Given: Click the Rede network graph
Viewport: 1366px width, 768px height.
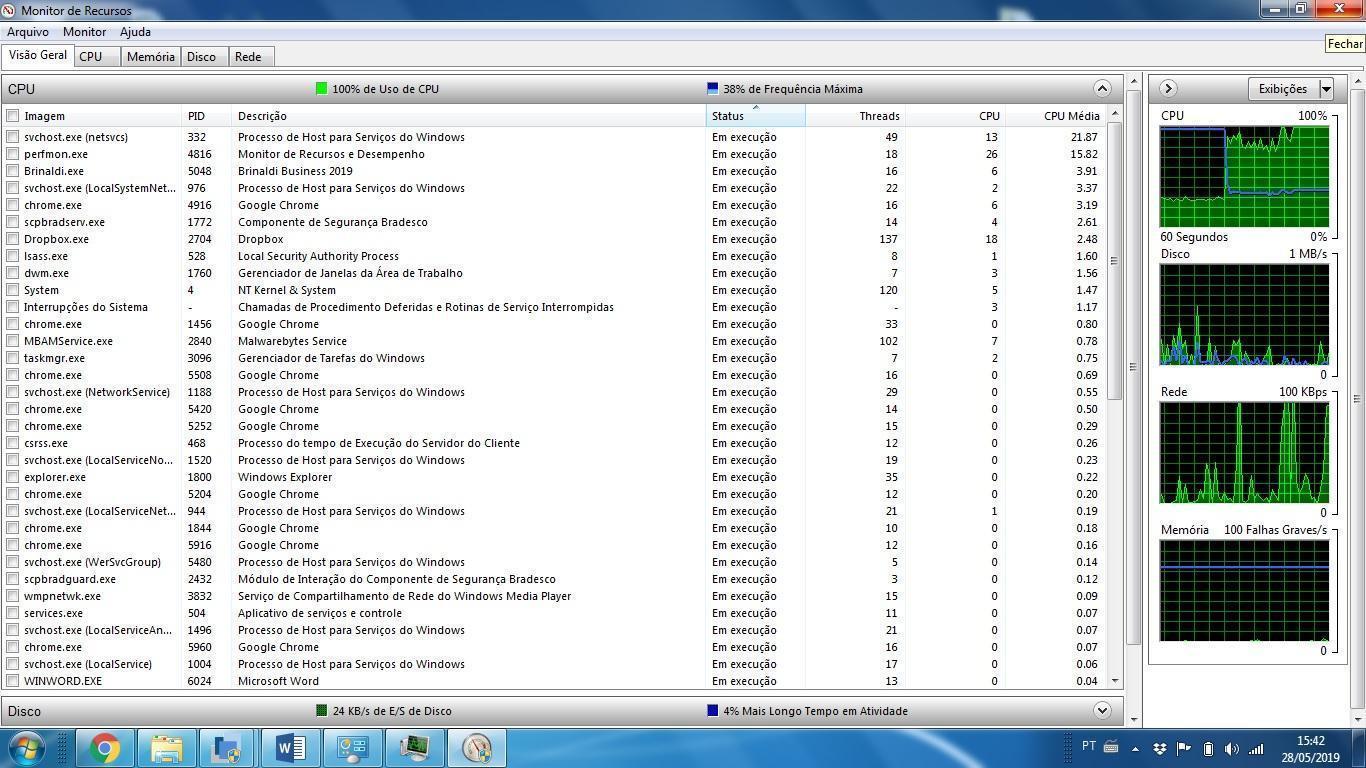Looking at the screenshot, I should tap(1244, 452).
